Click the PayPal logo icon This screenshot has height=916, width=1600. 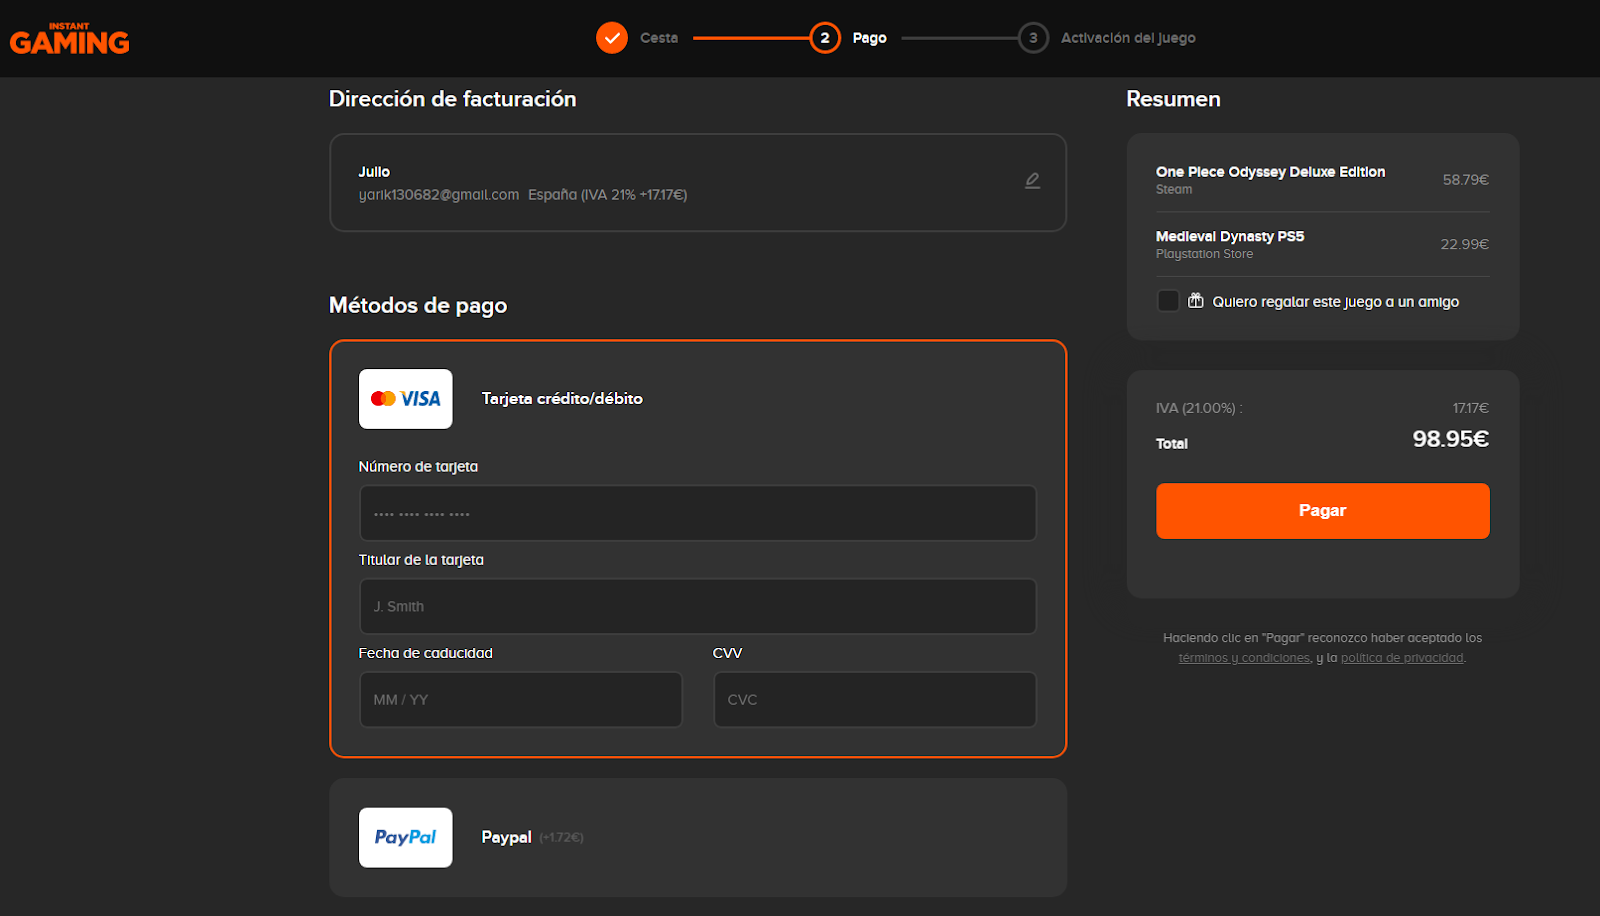(406, 838)
